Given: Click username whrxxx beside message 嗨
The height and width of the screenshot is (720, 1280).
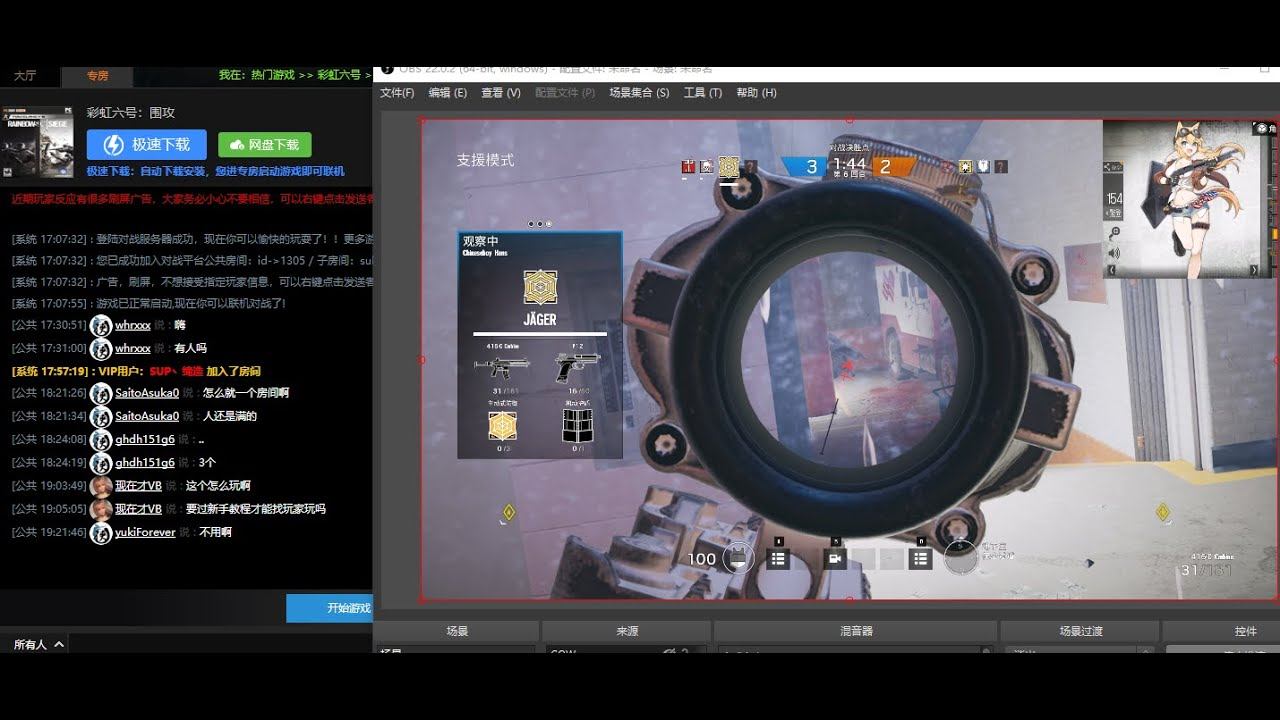Looking at the screenshot, I should (133, 325).
